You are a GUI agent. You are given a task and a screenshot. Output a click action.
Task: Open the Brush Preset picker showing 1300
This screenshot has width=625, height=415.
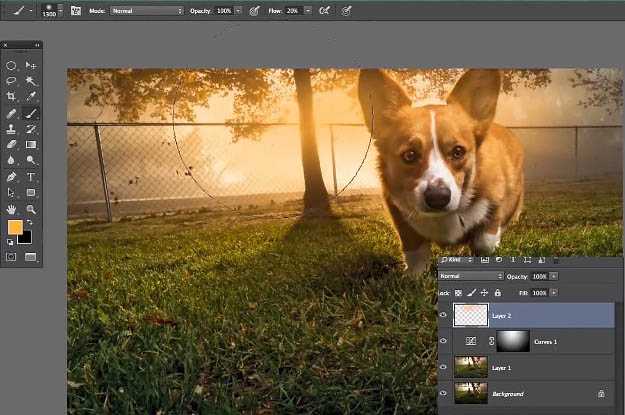[50, 10]
